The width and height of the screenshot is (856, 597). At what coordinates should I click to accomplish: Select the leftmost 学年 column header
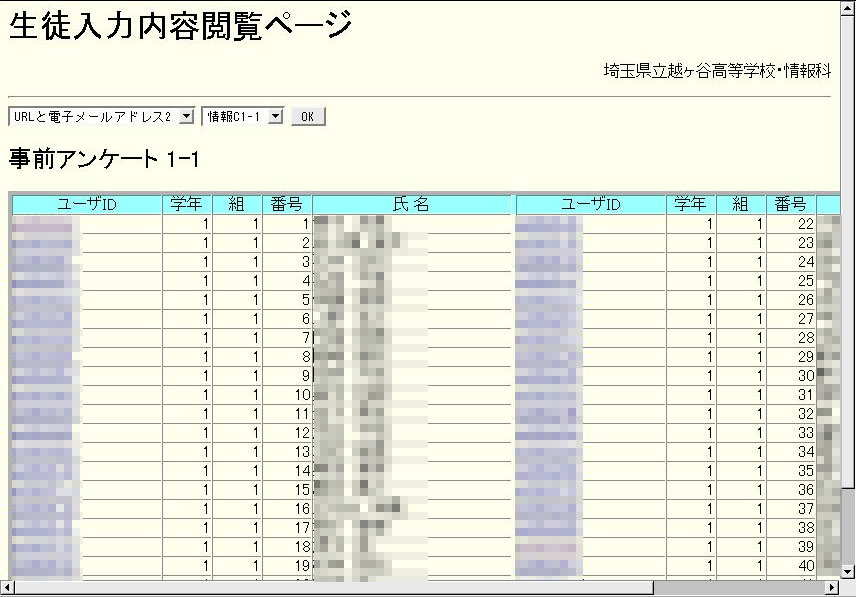[x=187, y=204]
